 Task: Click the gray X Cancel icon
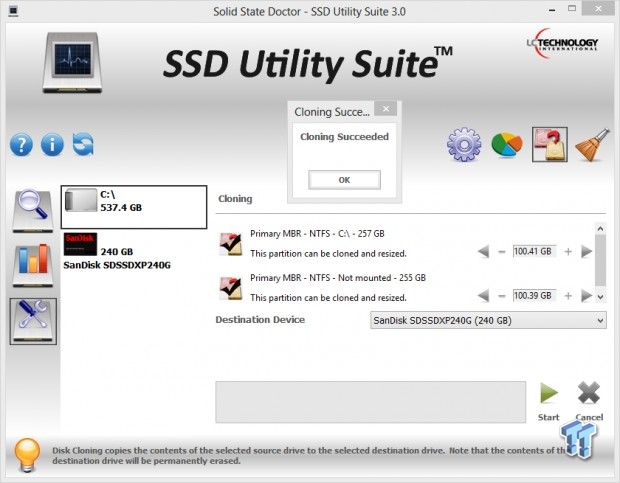pos(589,393)
